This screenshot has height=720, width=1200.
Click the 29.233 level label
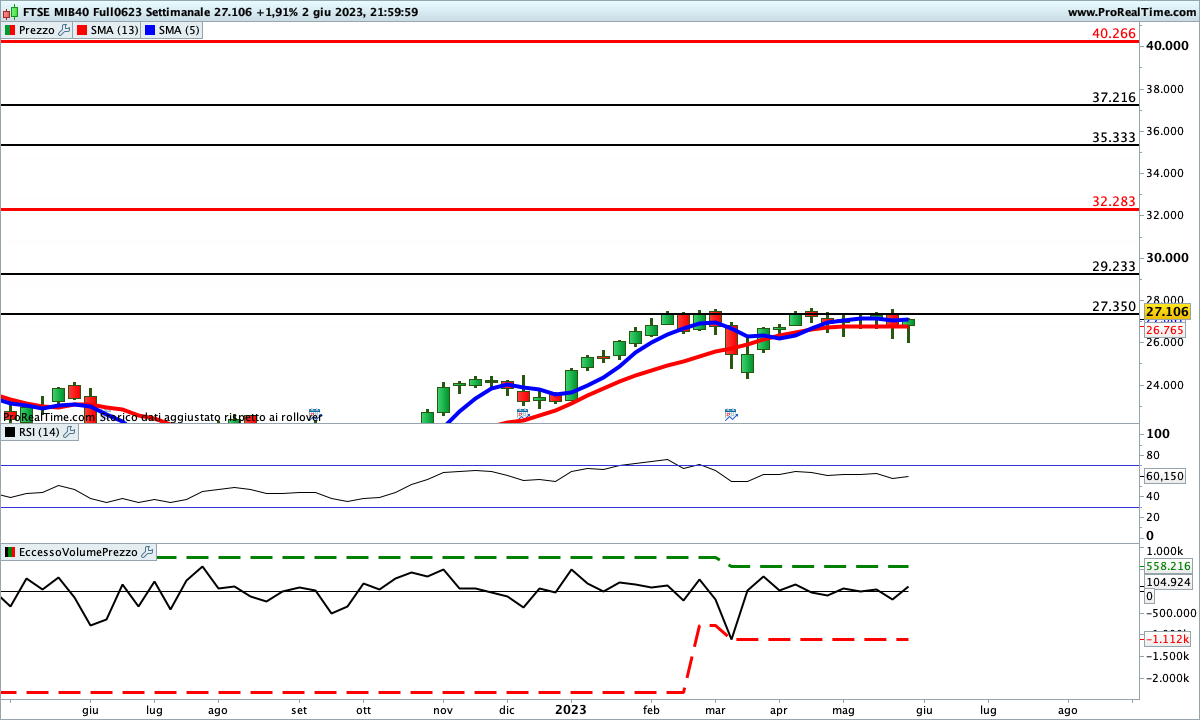coord(1114,266)
